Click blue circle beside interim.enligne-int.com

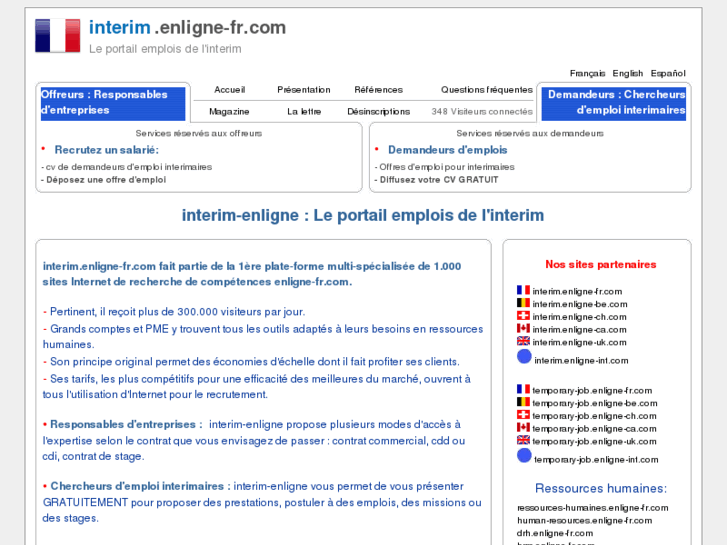(x=524, y=357)
